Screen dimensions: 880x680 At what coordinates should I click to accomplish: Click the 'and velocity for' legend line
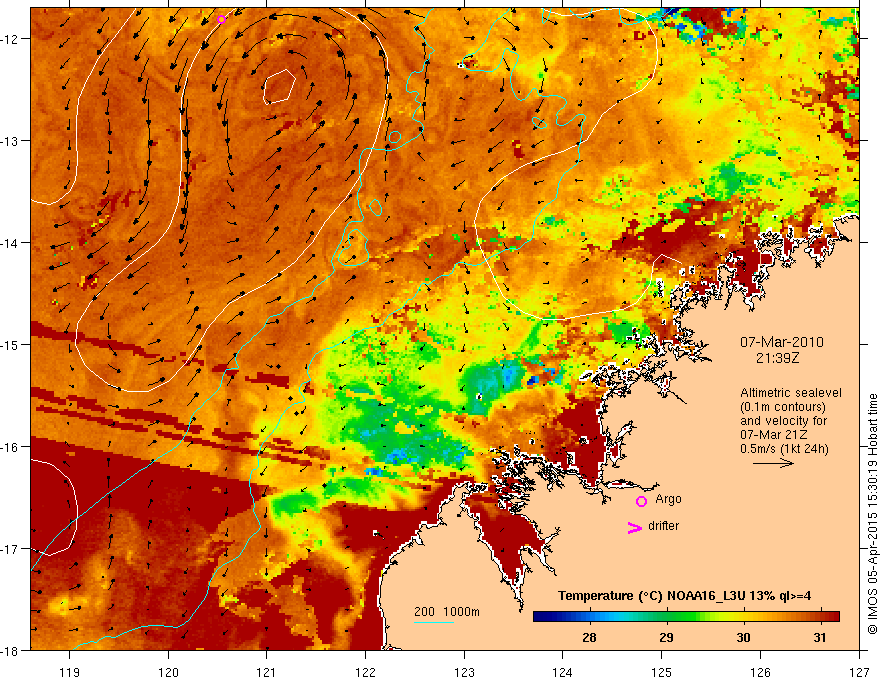(783, 421)
